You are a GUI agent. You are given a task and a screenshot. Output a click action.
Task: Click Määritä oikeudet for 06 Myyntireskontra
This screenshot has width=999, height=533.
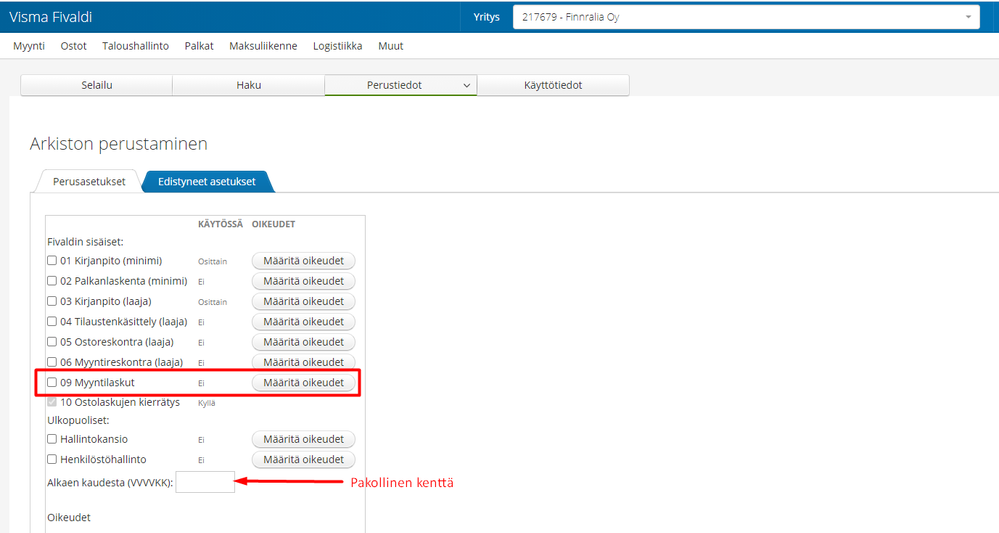tap(303, 362)
